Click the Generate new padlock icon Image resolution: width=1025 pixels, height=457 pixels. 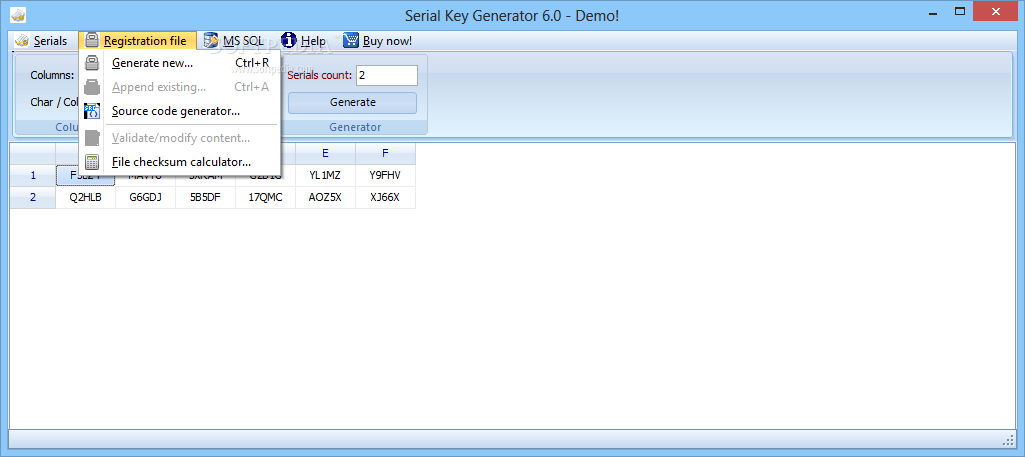point(92,63)
